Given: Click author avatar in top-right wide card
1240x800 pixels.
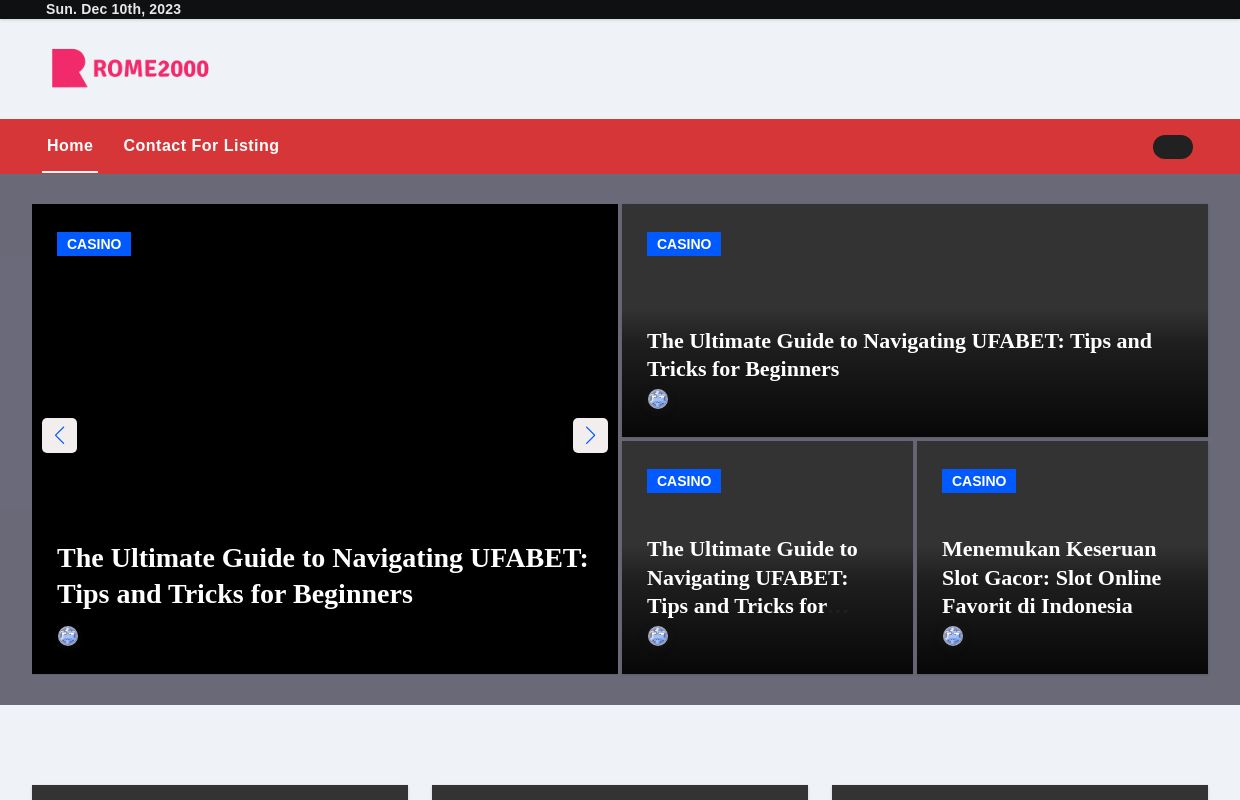Looking at the screenshot, I should 658,399.
